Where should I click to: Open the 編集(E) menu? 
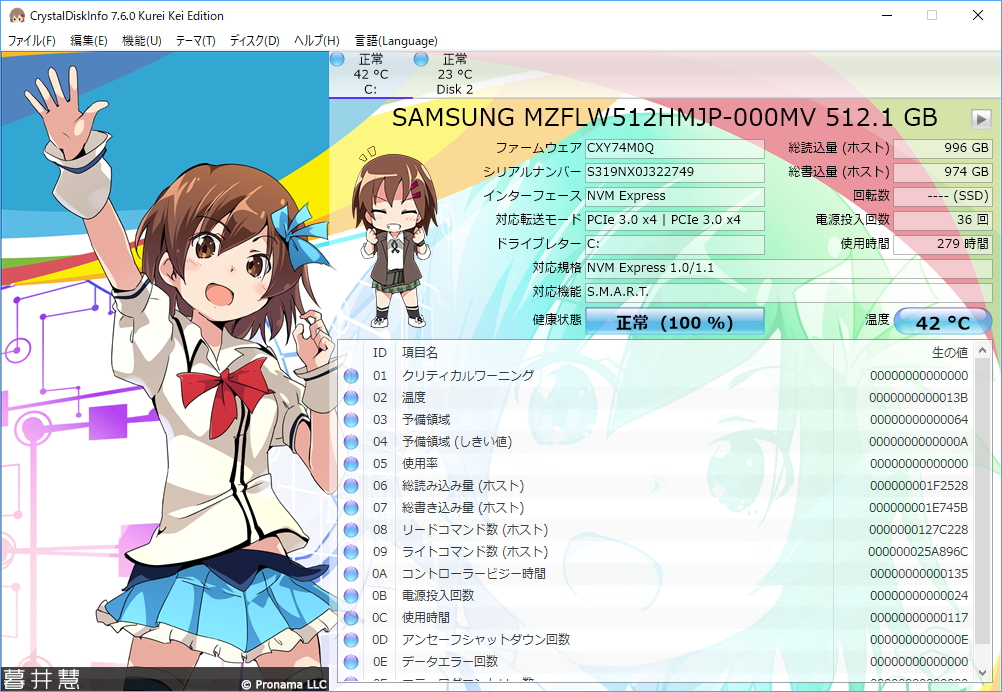(88, 41)
